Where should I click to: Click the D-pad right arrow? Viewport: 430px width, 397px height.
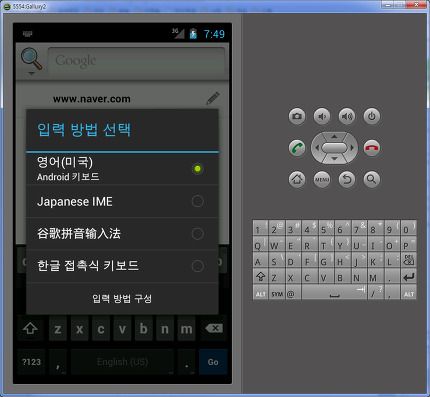pyautogui.click(x=352, y=148)
